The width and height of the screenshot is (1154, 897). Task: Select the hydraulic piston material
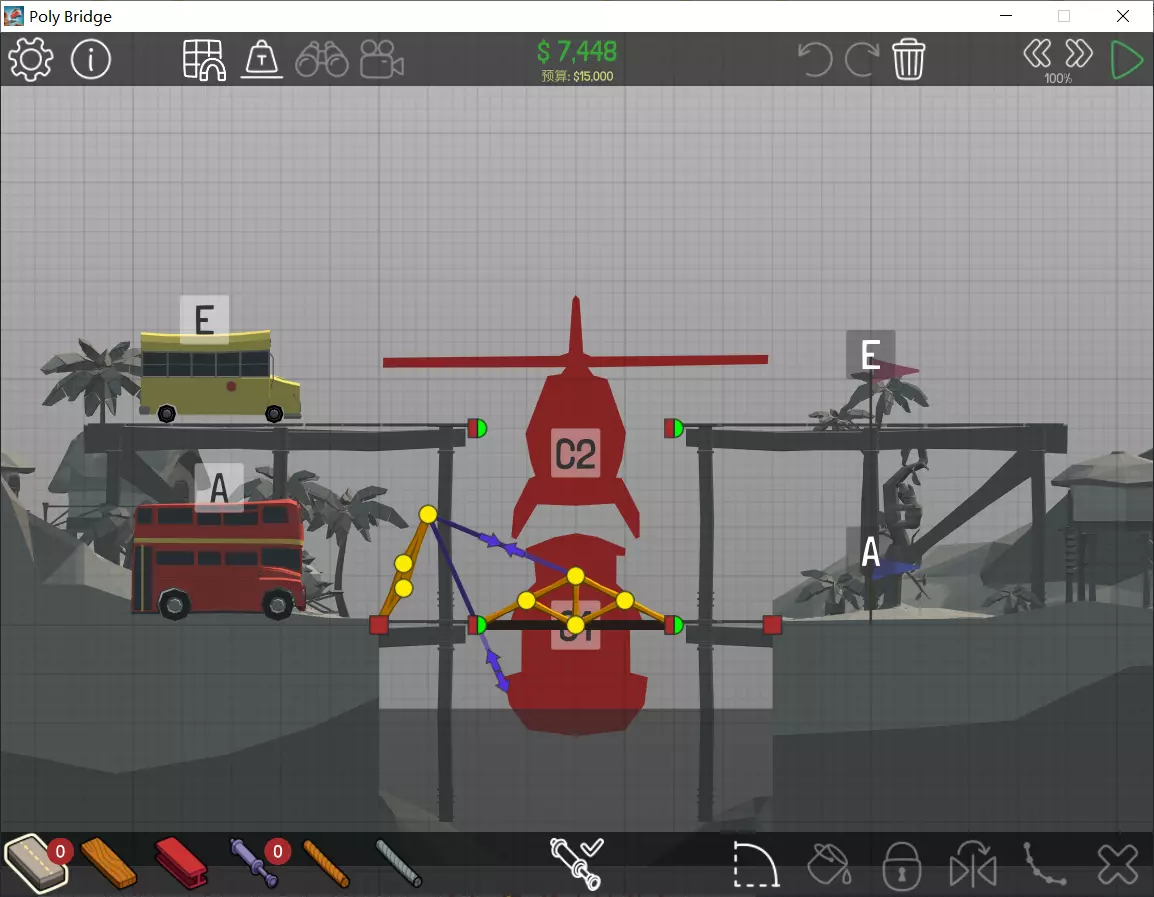point(254,862)
